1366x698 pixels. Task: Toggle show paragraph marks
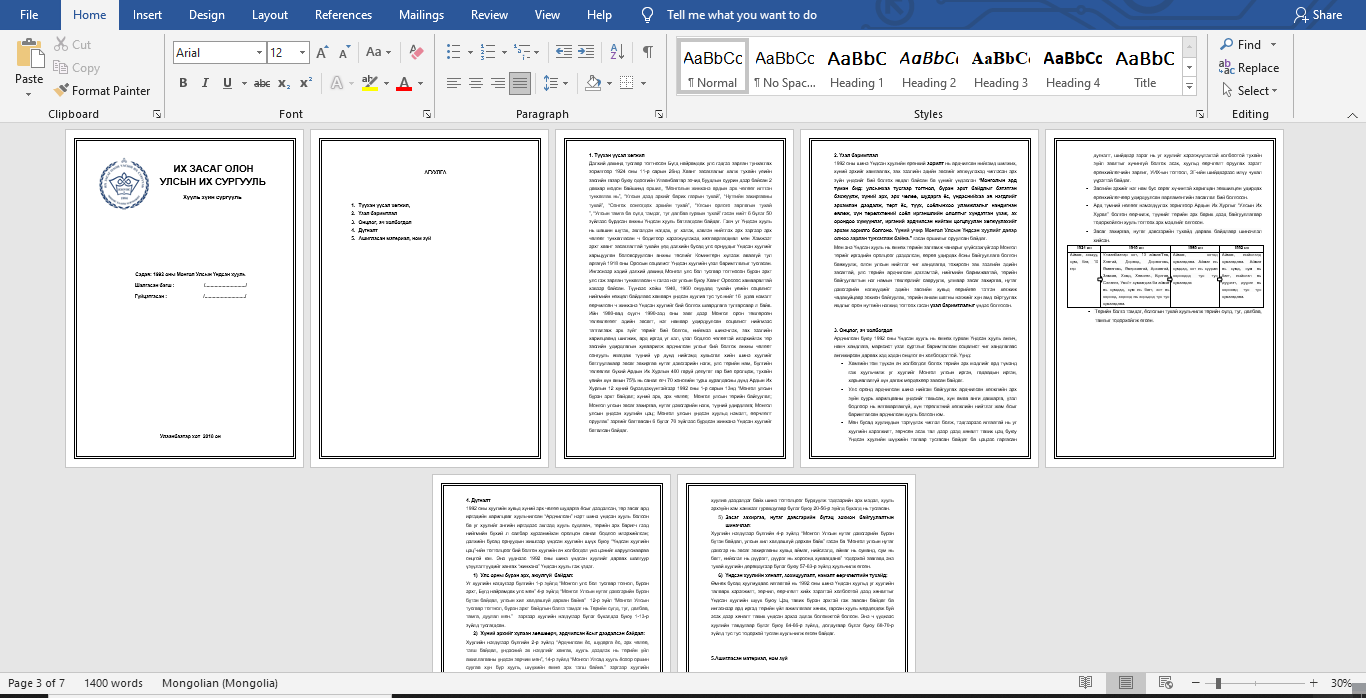648,53
